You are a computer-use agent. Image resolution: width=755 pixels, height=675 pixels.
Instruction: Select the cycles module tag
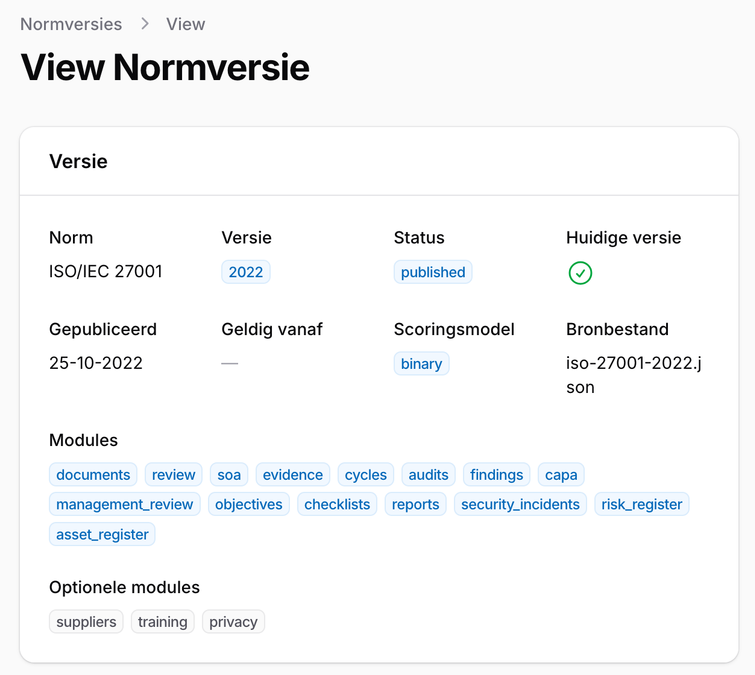[365, 475]
